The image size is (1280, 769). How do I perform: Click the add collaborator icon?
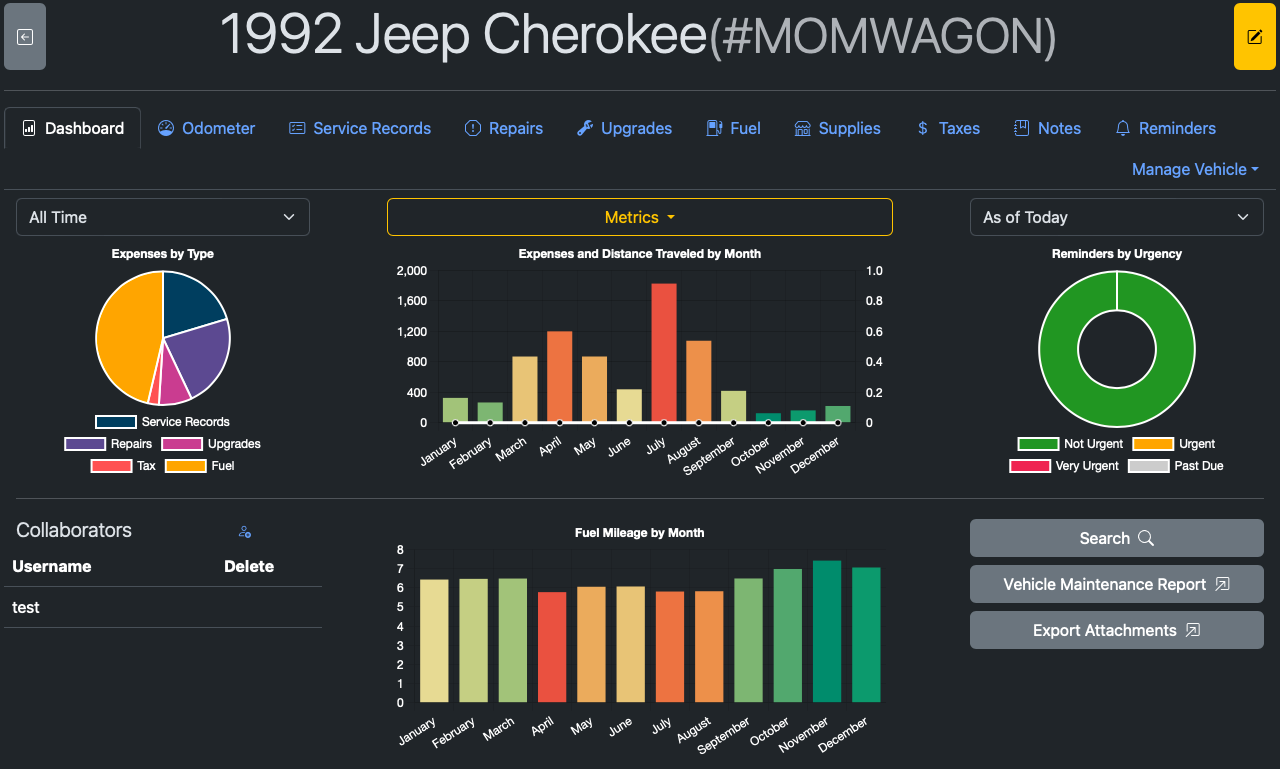click(x=245, y=532)
